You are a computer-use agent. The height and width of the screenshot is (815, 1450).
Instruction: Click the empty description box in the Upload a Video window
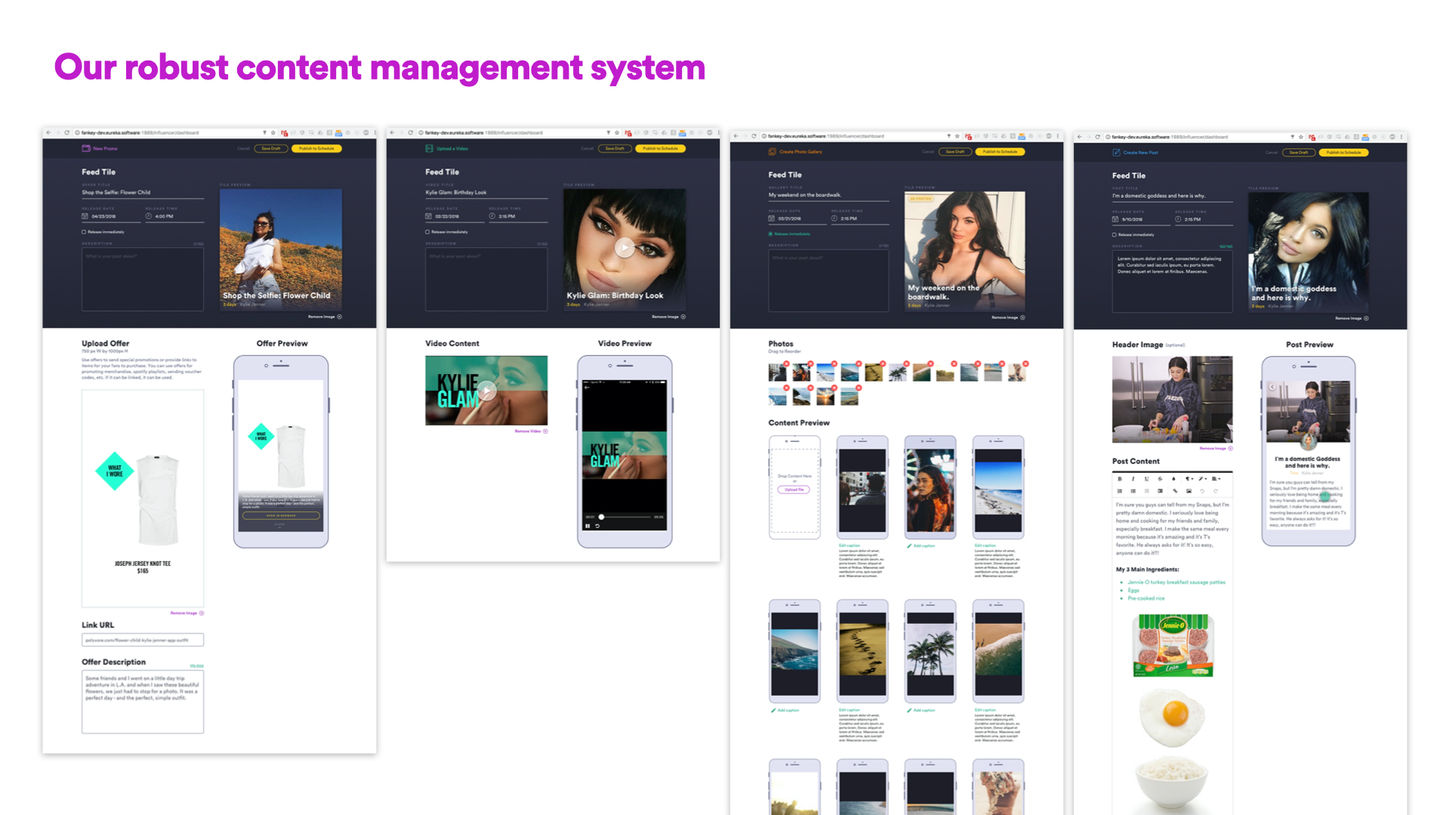pyautogui.click(x=486, y=279)
